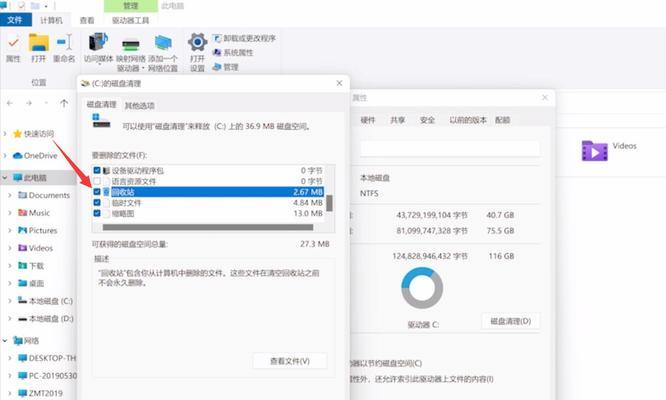Image resolution: width=666 pixels, height=400 pixels.
Task: Toggle the Recycle Bin checkbox
Action: pyautogui.click(x=97, y=192)
